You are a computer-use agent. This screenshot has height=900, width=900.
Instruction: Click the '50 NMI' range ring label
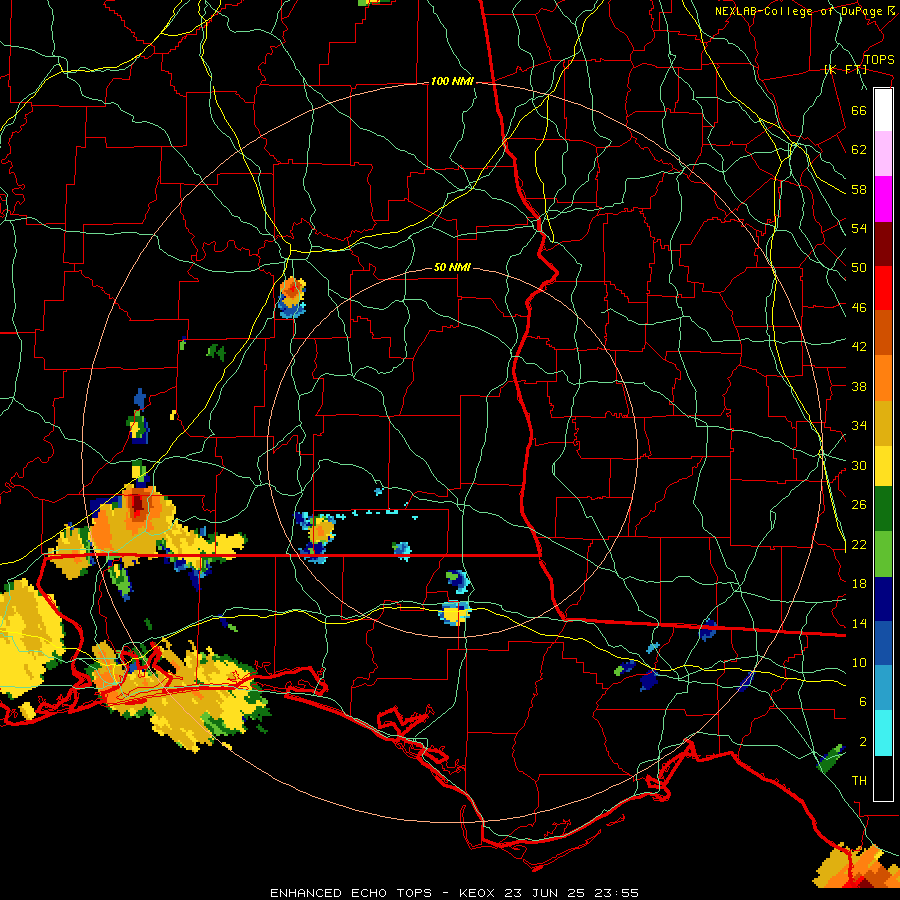[452, 267]
